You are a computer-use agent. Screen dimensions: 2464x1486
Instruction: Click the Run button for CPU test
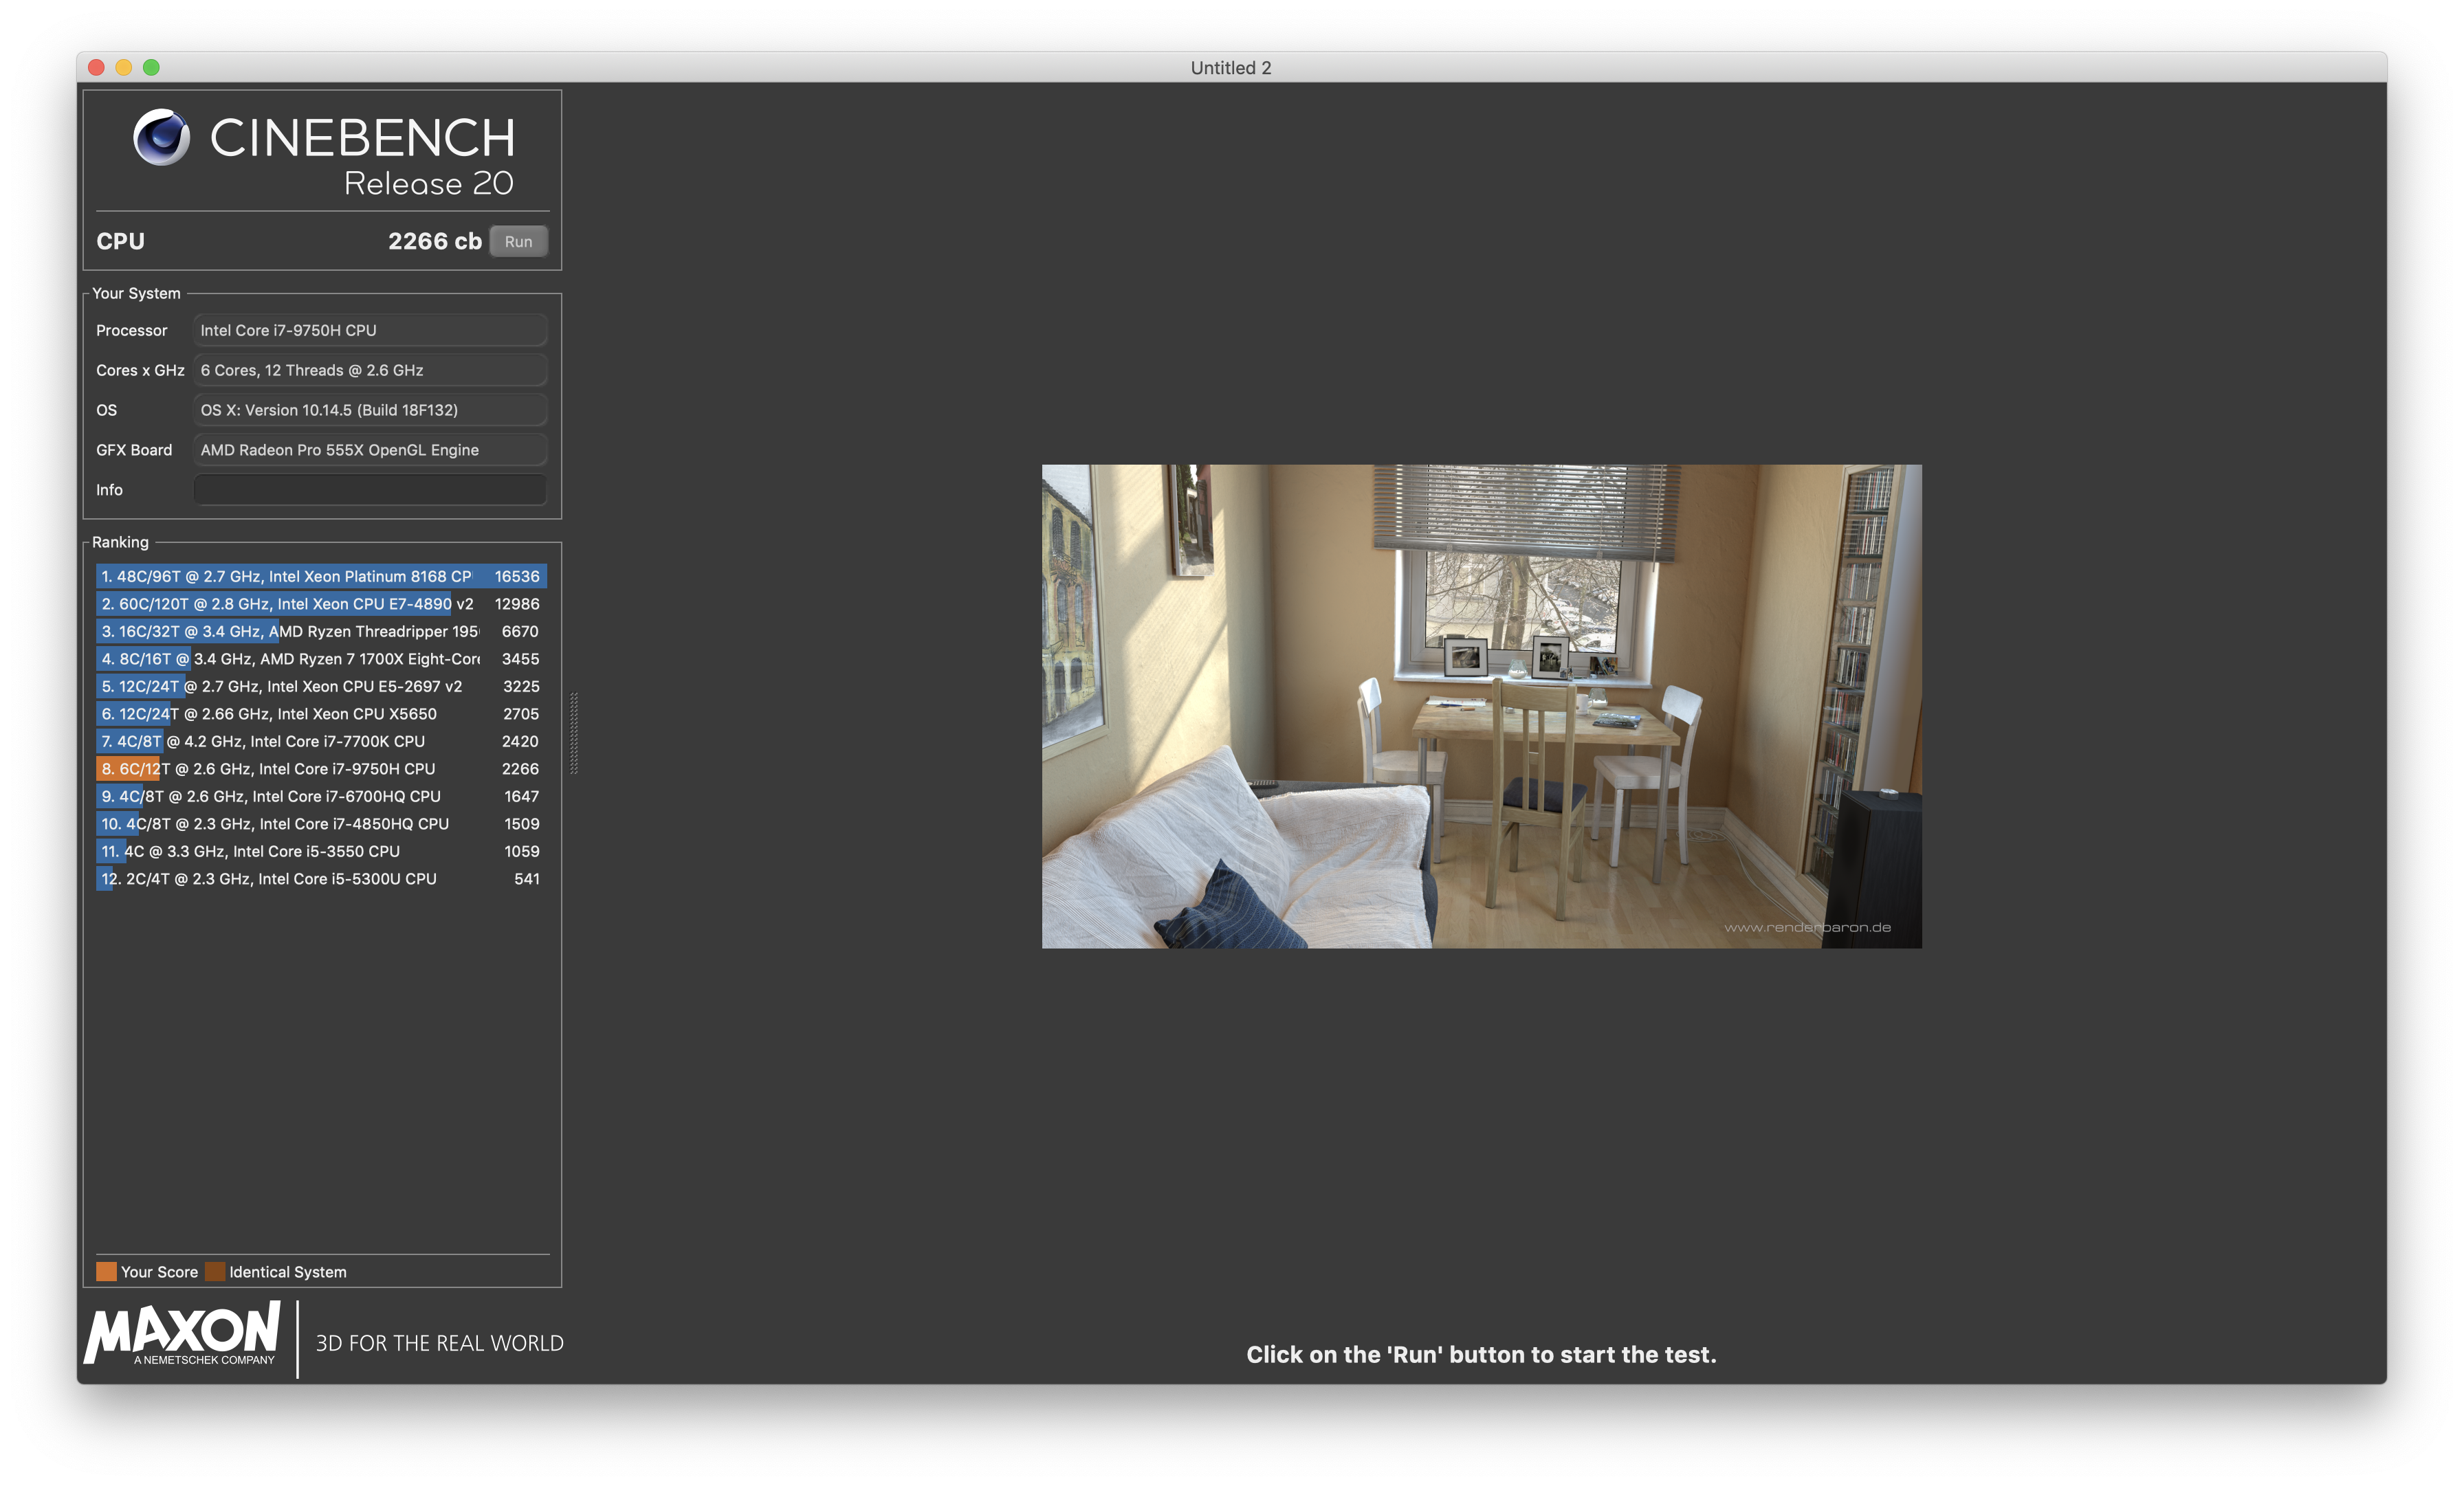518,242
